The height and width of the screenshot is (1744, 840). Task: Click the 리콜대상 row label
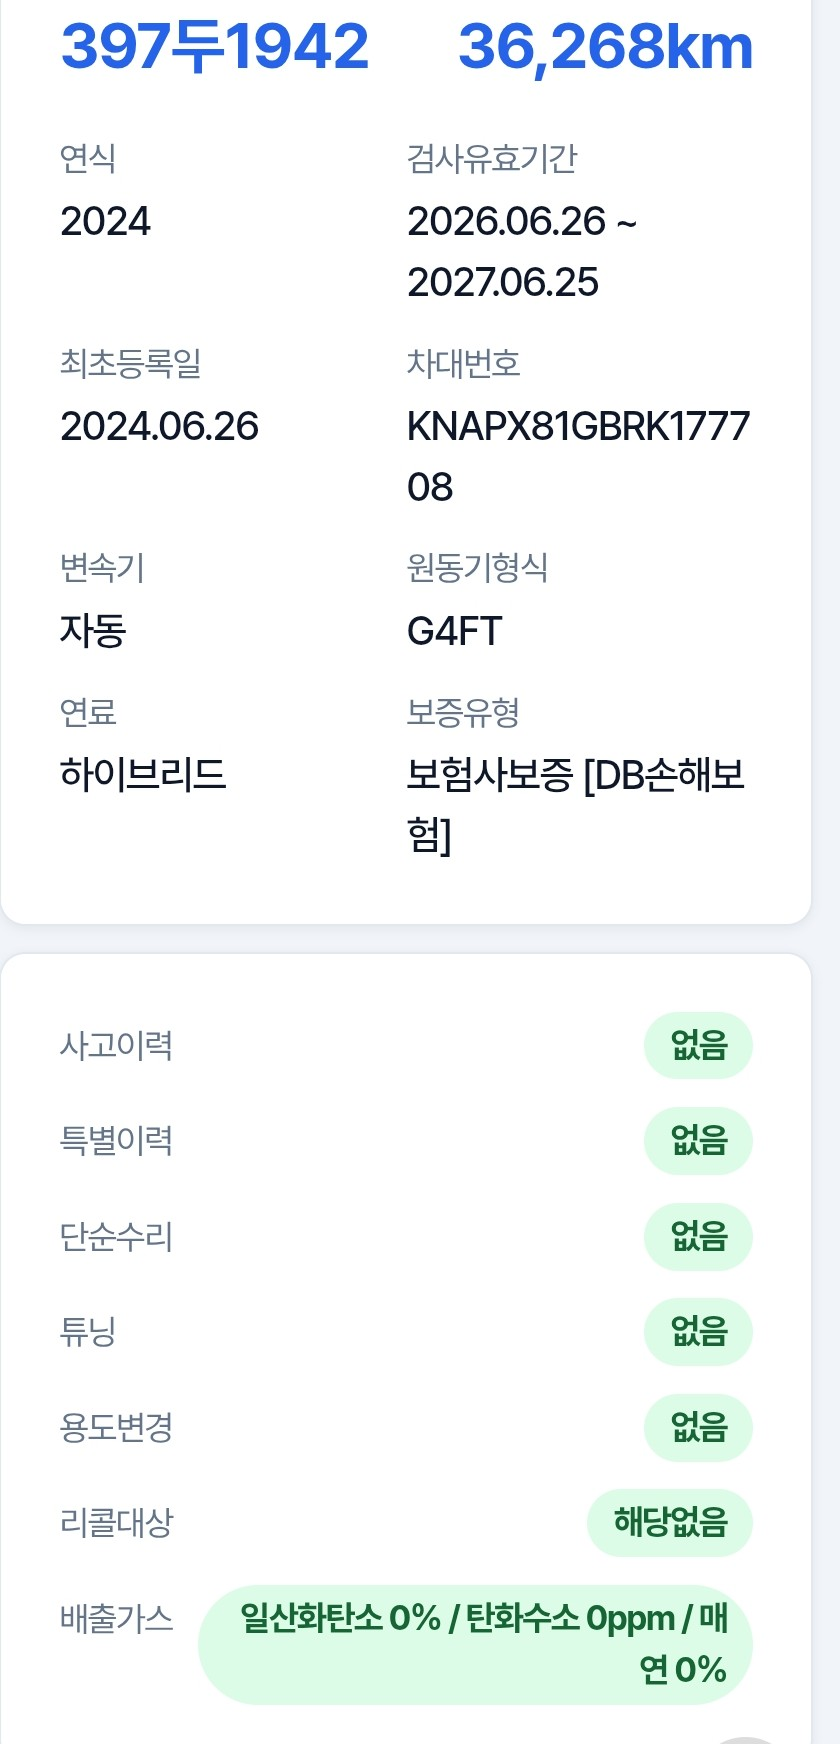[x=116, y=1522]
